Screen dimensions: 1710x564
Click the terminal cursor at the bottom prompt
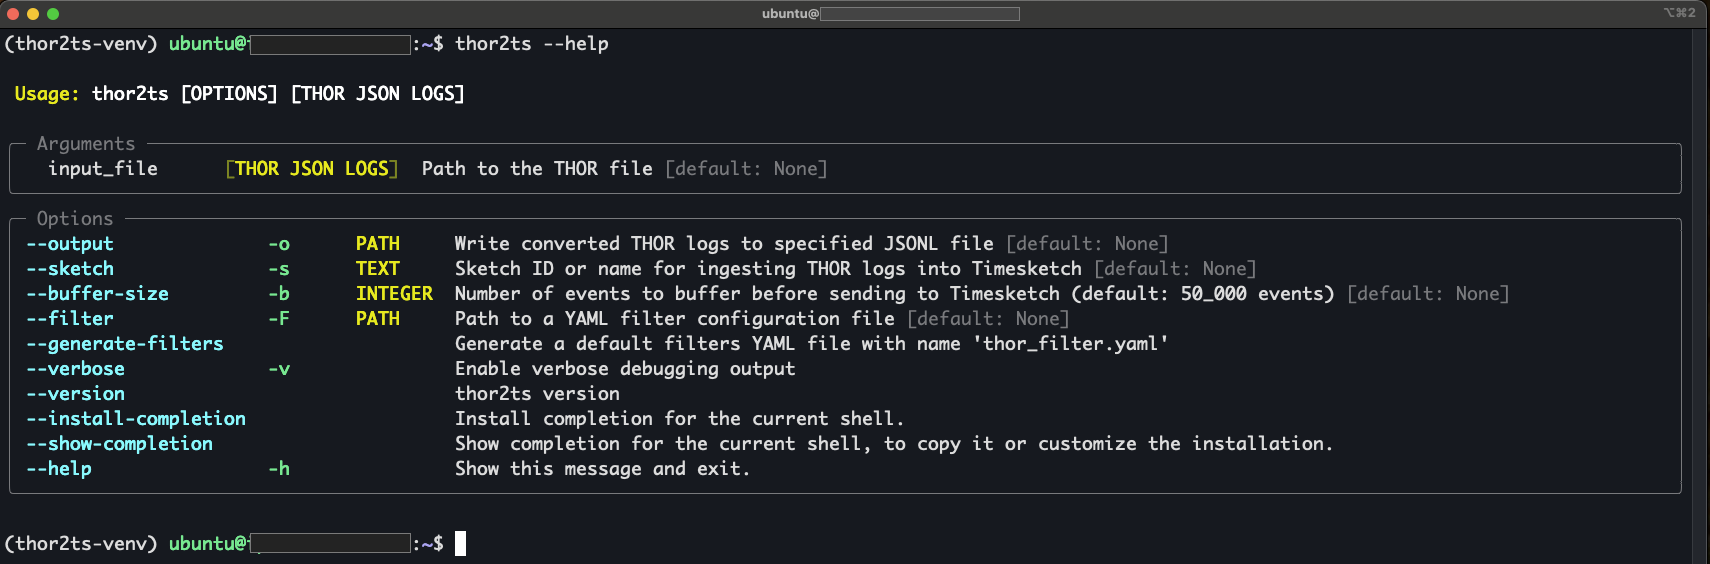pyautogui.click(x=460, y=543)
